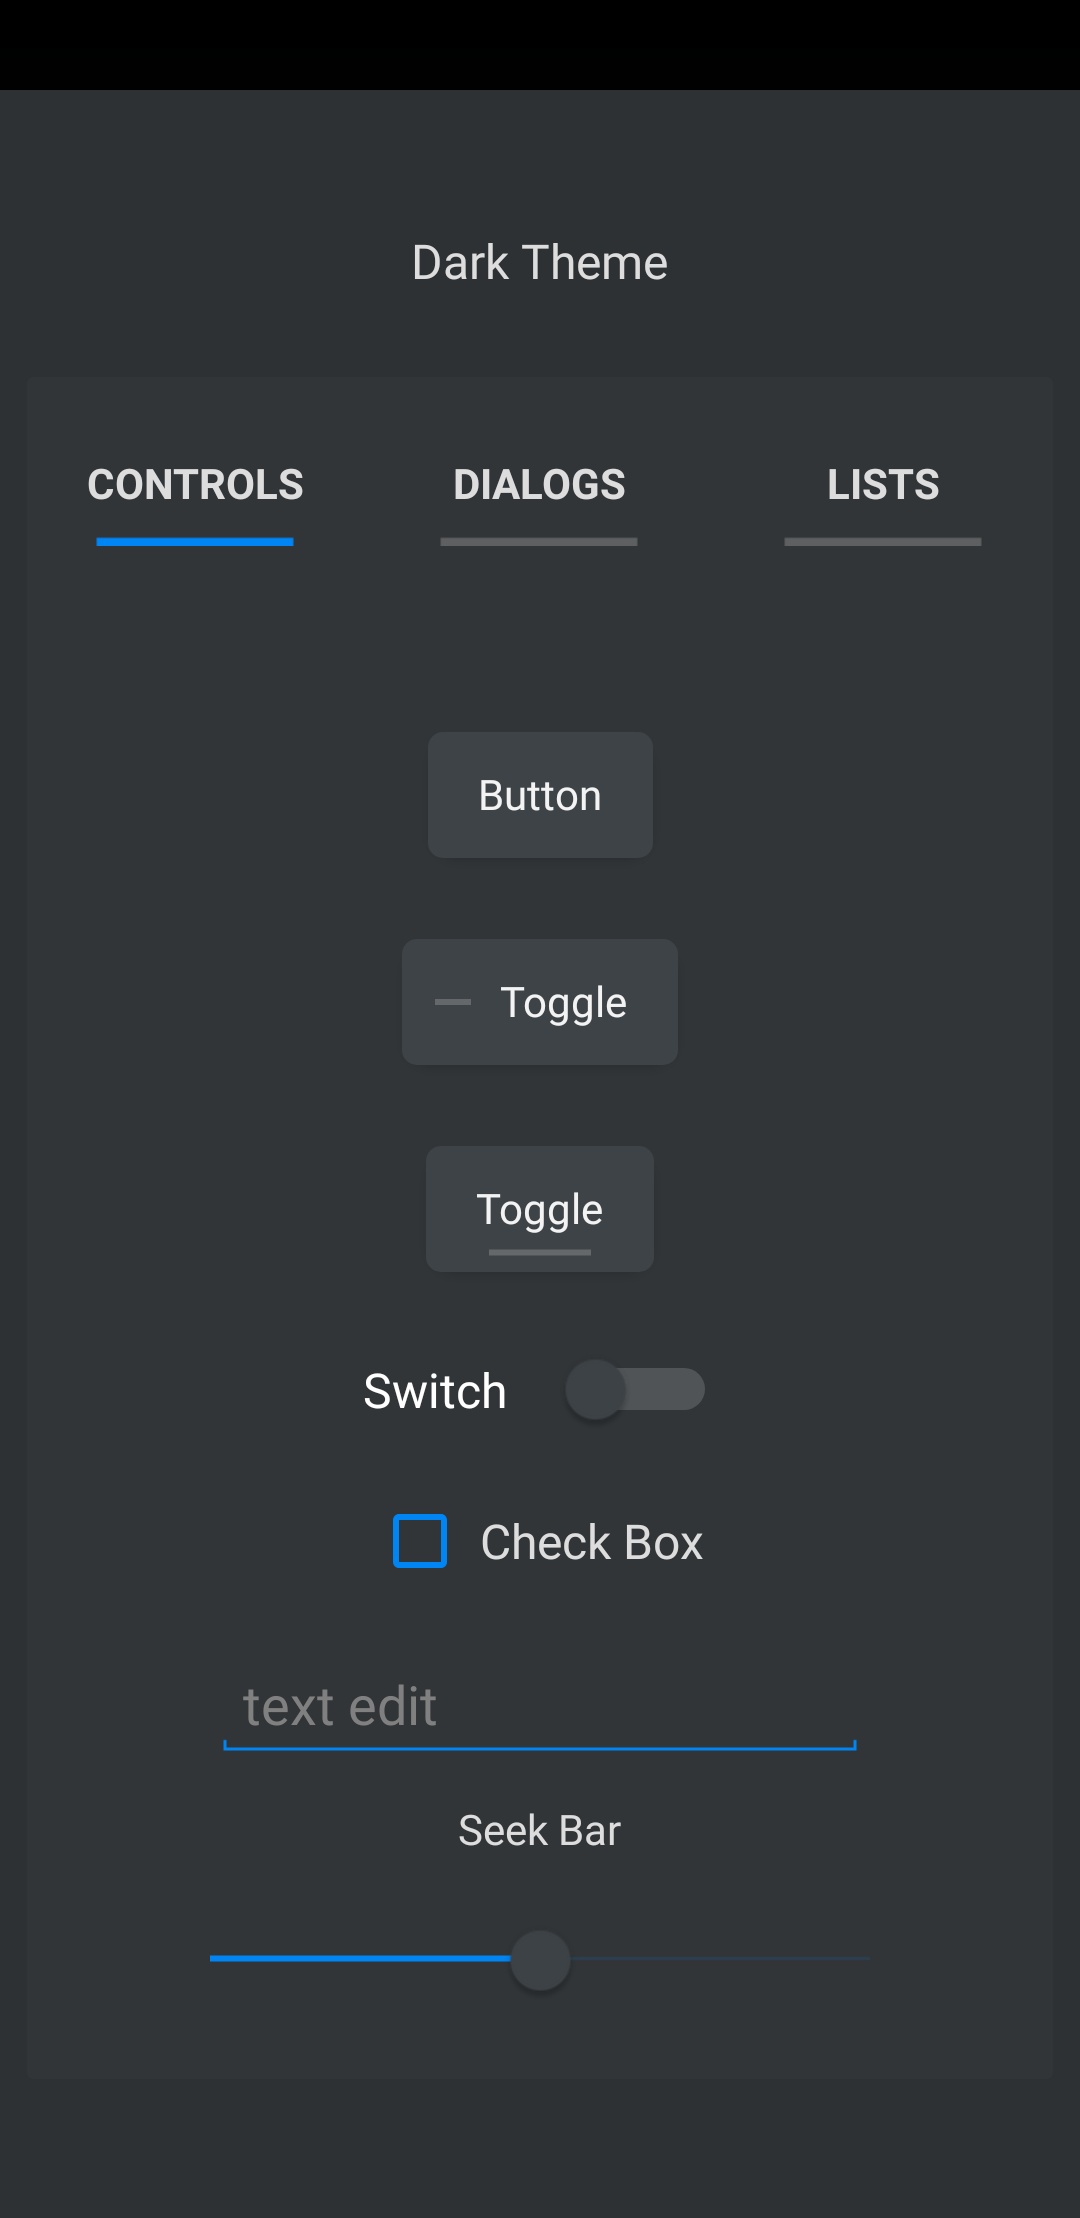
Task: Click the Toggle button with left dash indicator
Action: tap(540, 1002)
